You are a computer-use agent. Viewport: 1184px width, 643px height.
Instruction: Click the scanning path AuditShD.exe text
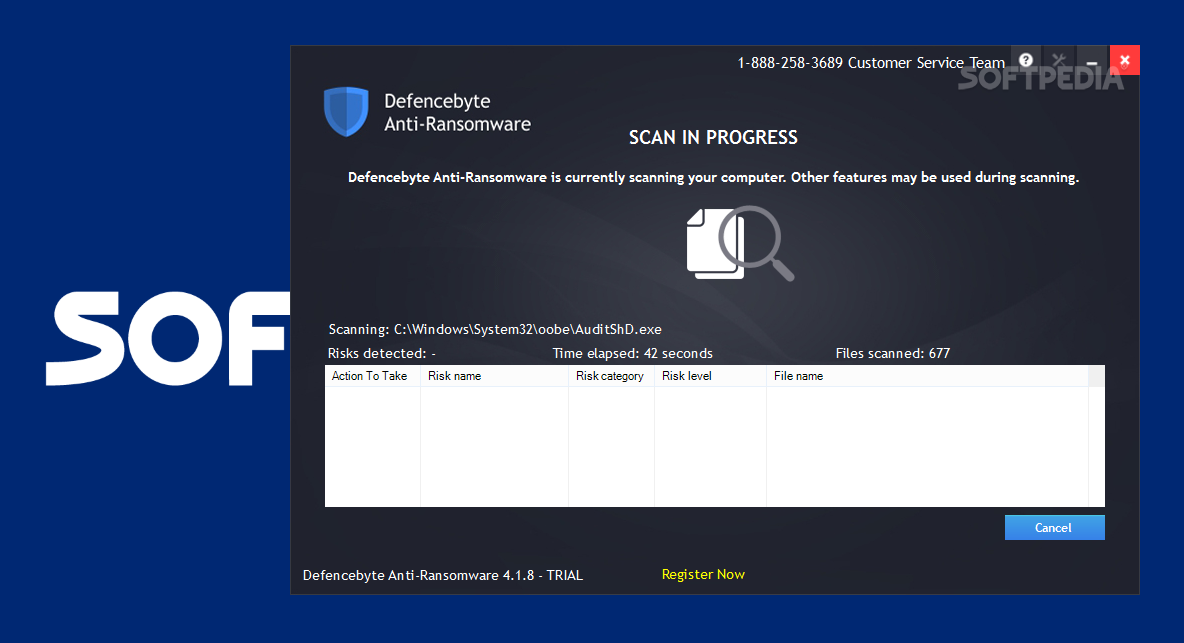coord(495,329)
